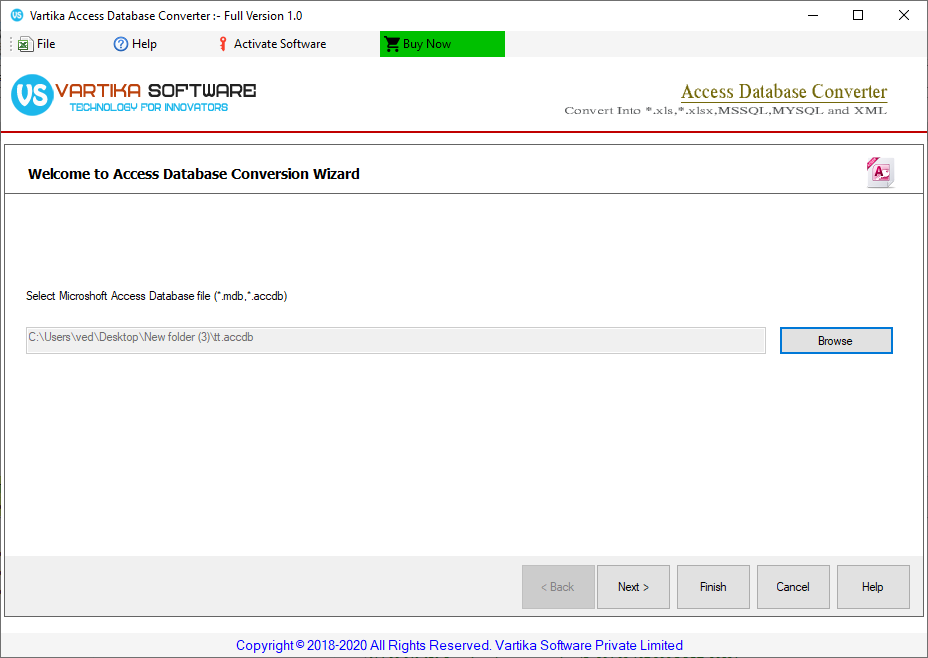The height and width of the screenshot is (658, 928).
Task: Click the Access Database Converter heading
Action: point(784,92)
